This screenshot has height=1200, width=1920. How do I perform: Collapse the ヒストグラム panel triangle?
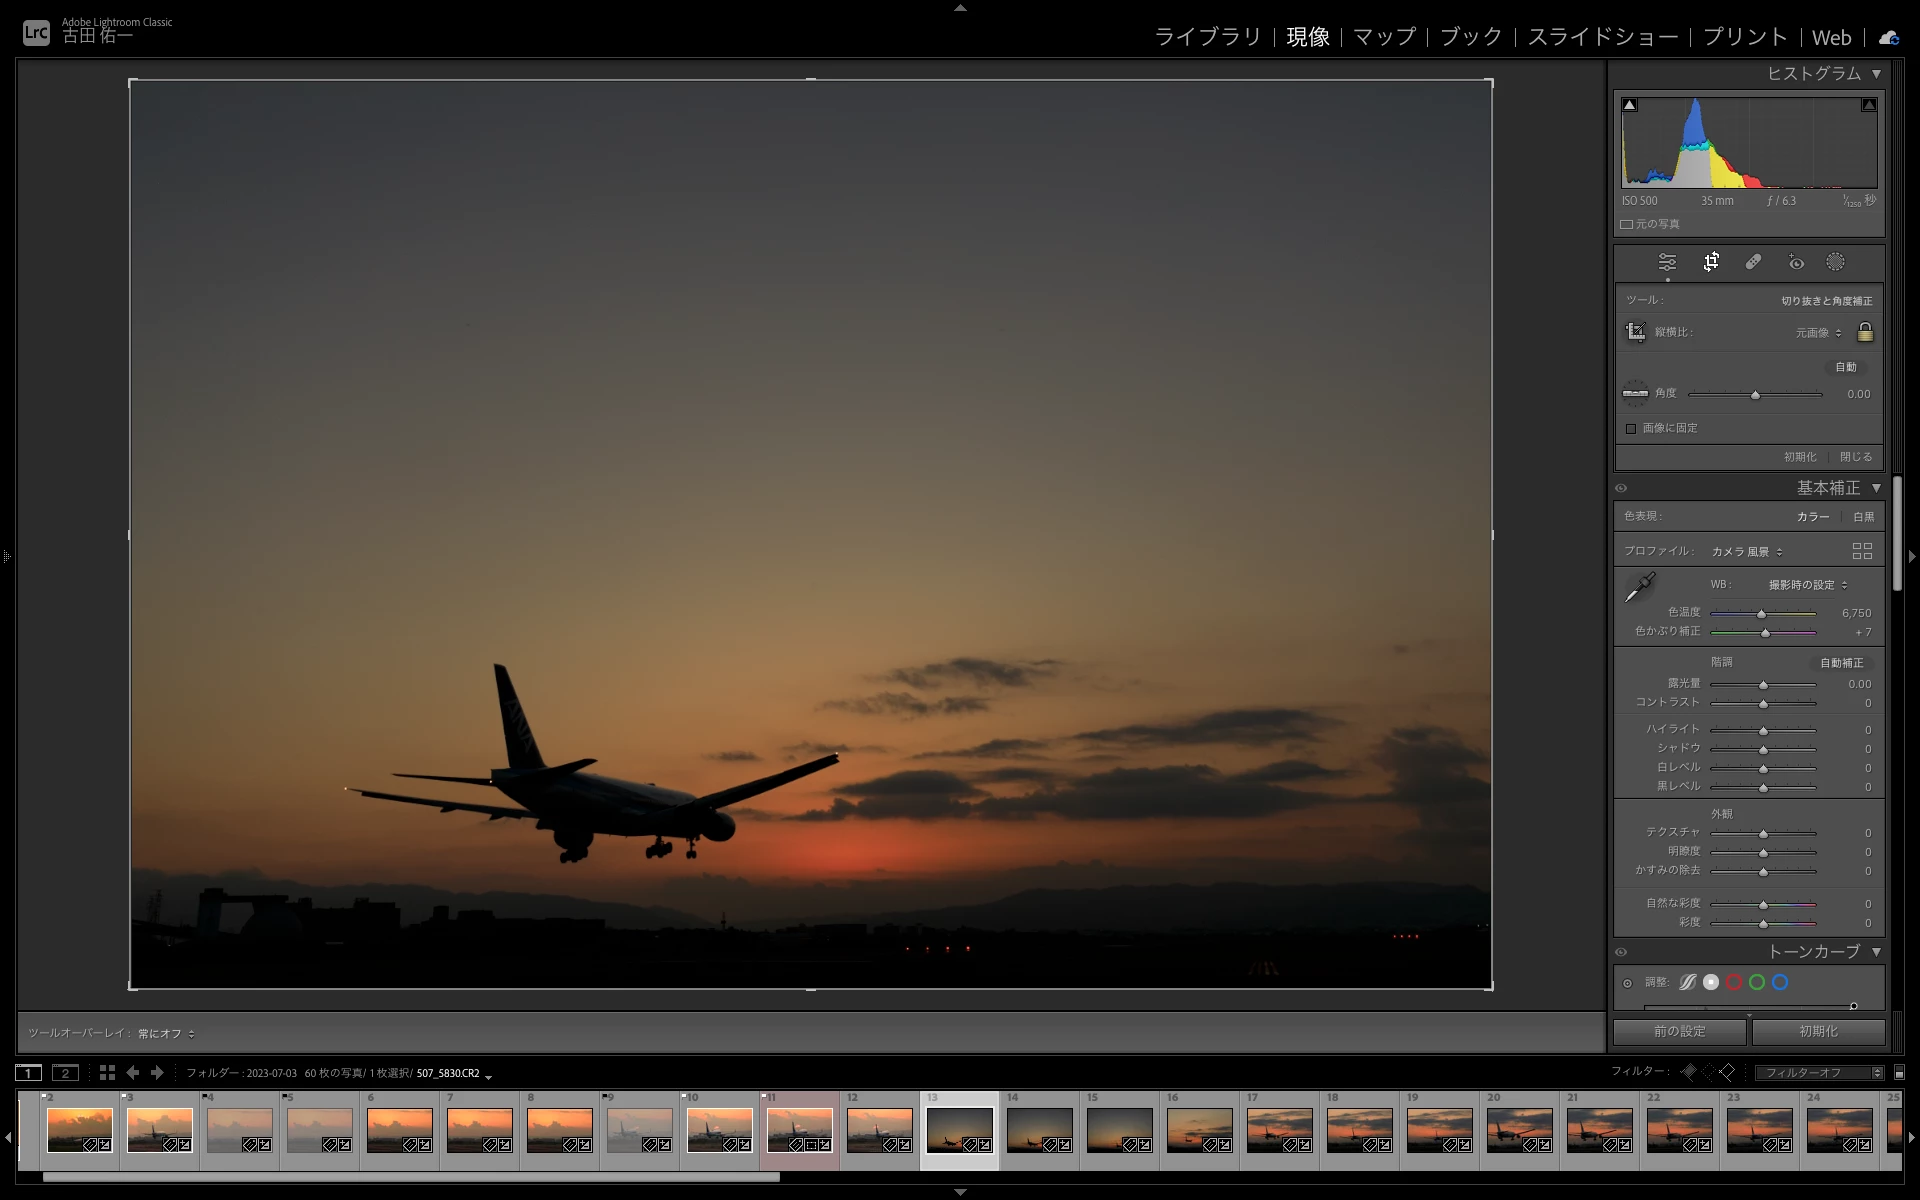(1876, 73)
